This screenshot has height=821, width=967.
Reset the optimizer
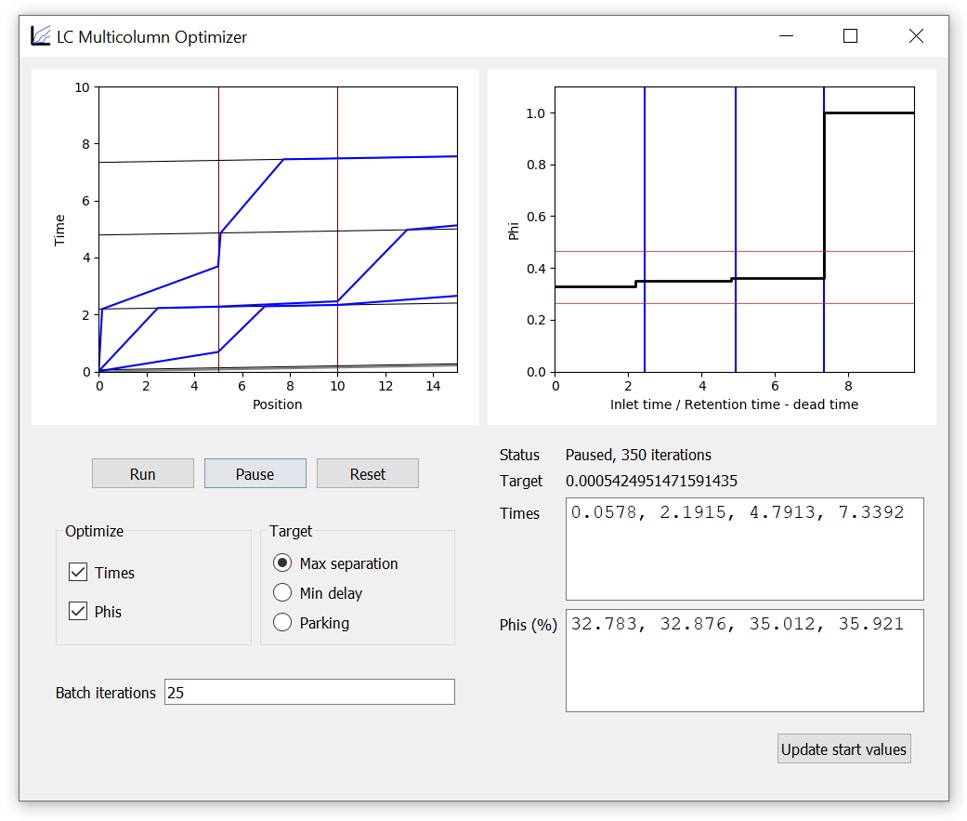pos(367,474)
